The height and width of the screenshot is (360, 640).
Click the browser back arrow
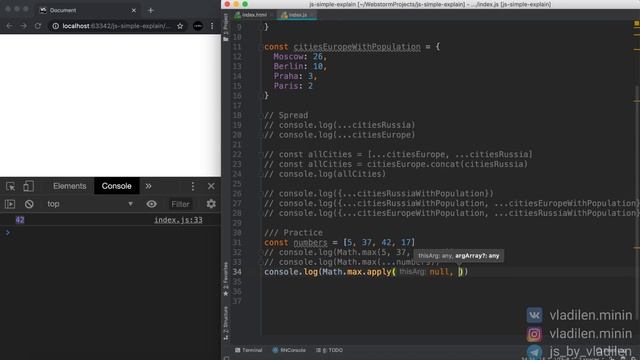[9, 26]
